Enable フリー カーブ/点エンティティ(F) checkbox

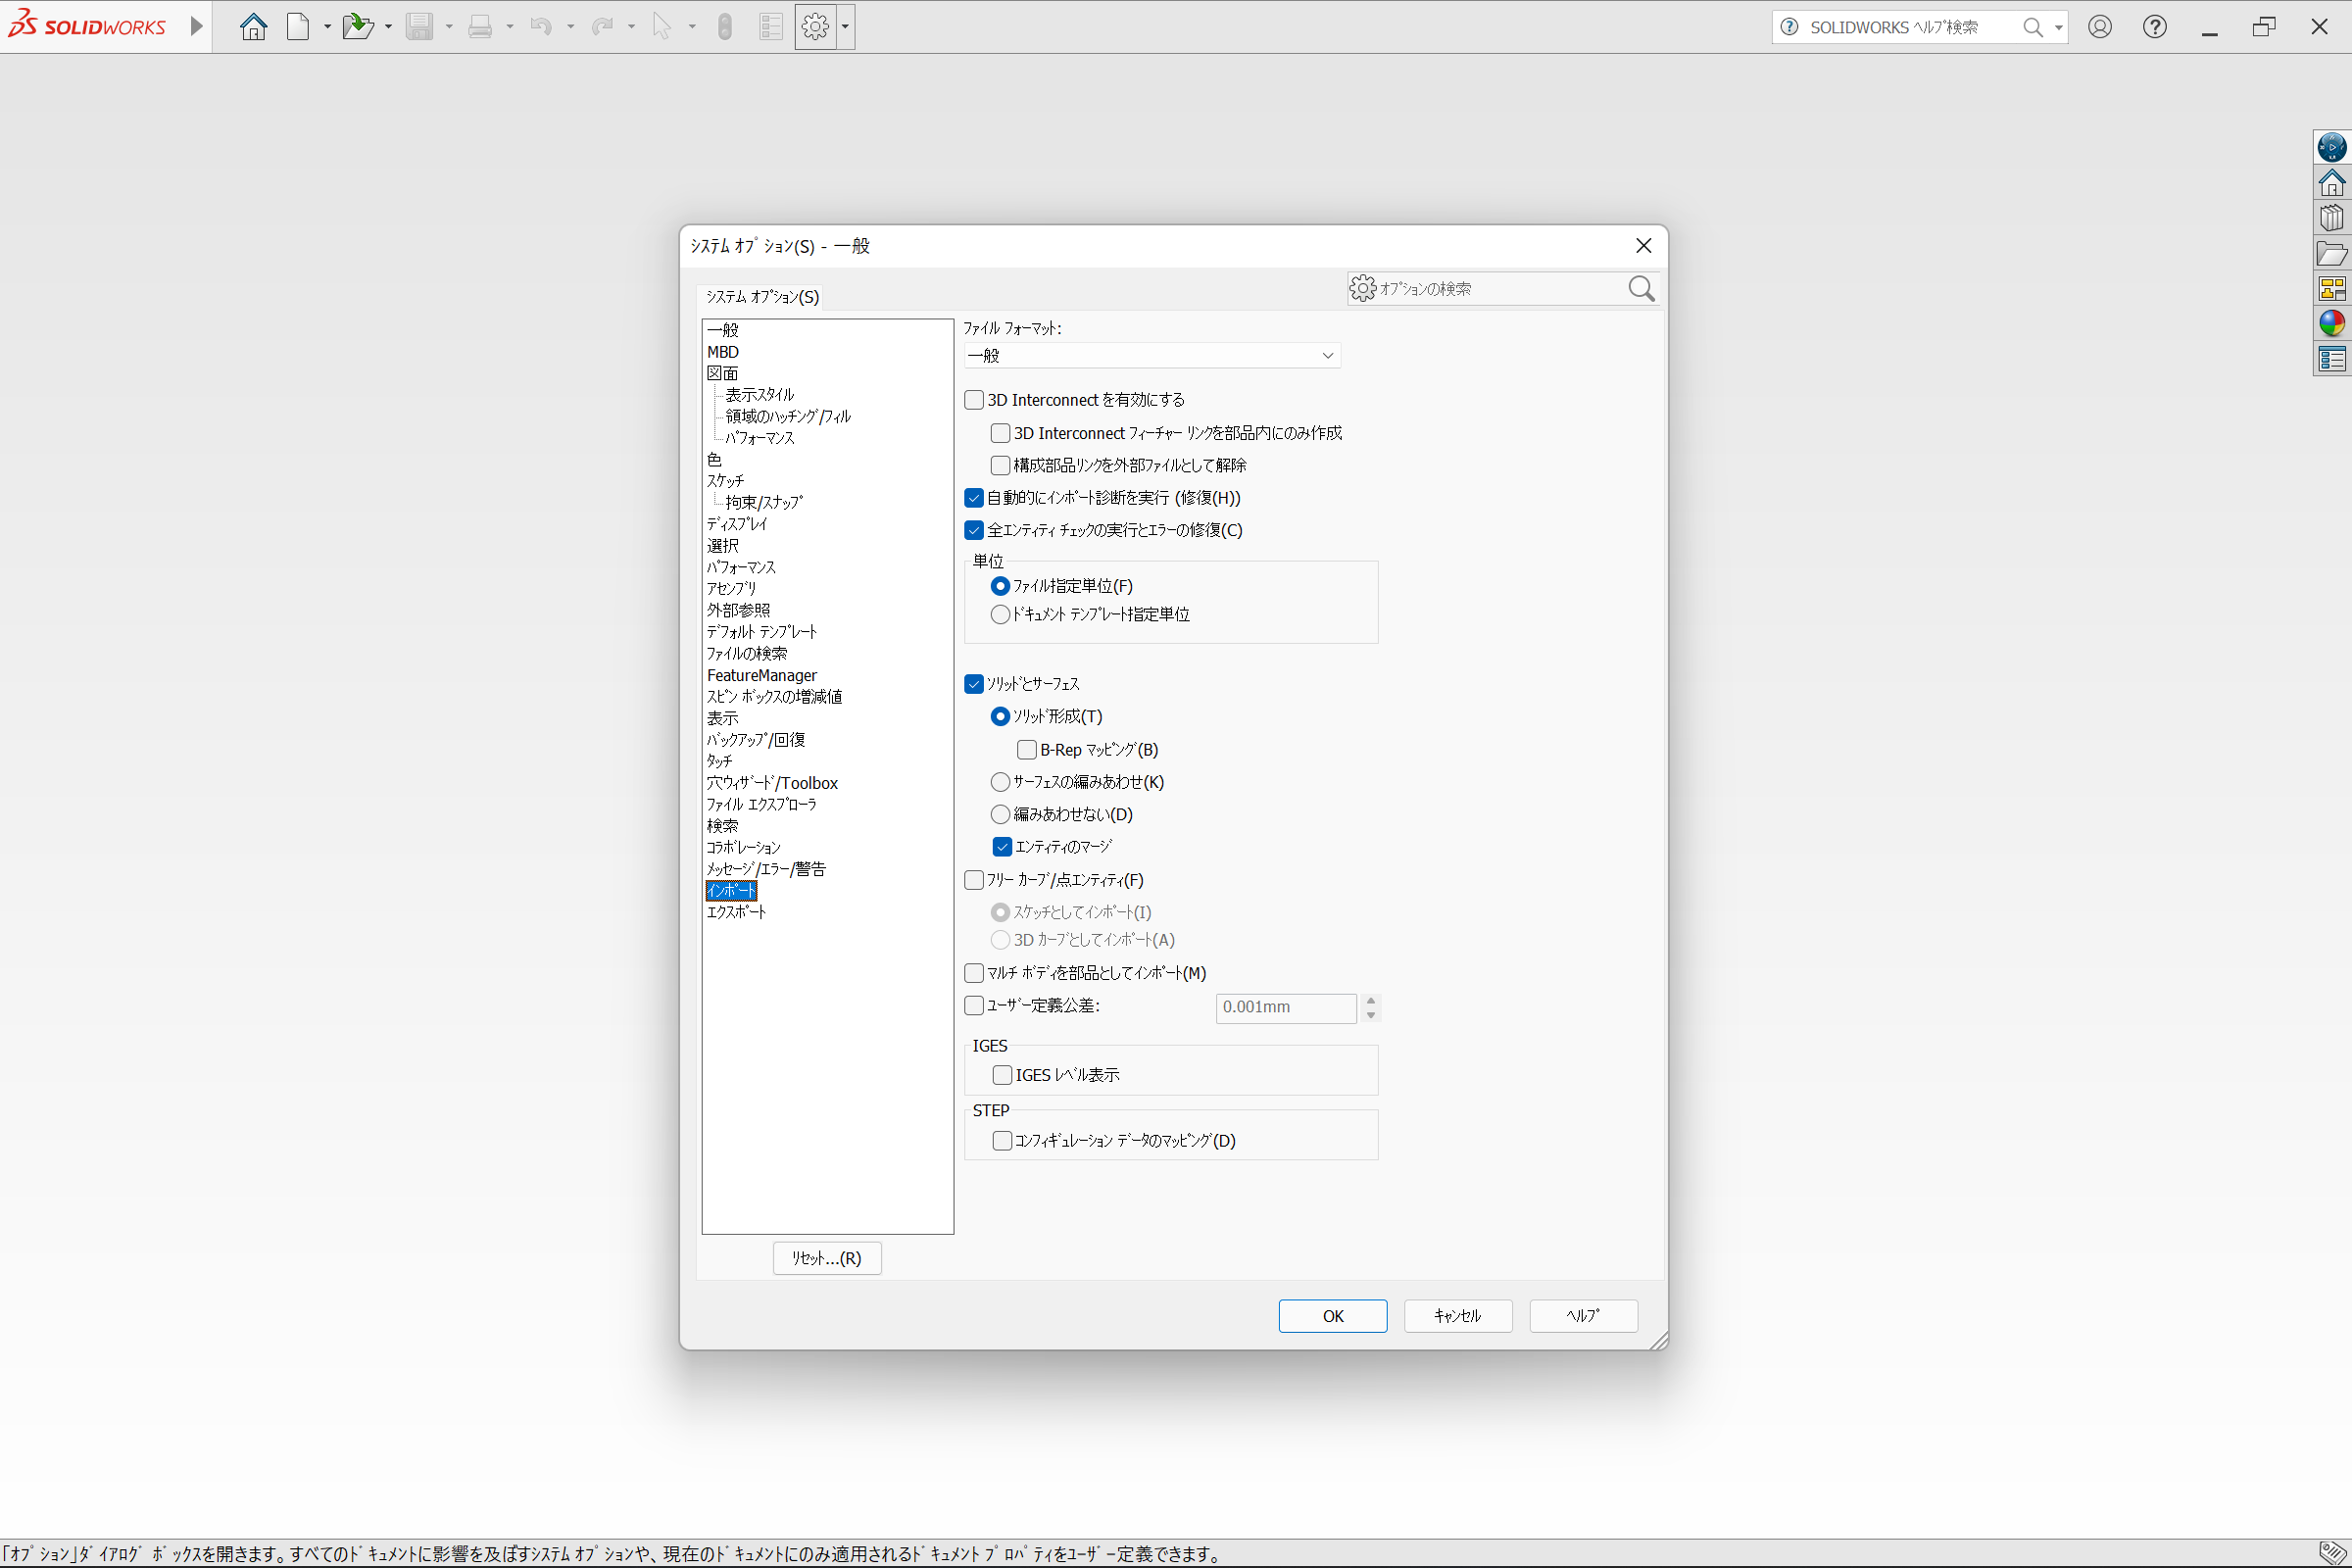974,880
